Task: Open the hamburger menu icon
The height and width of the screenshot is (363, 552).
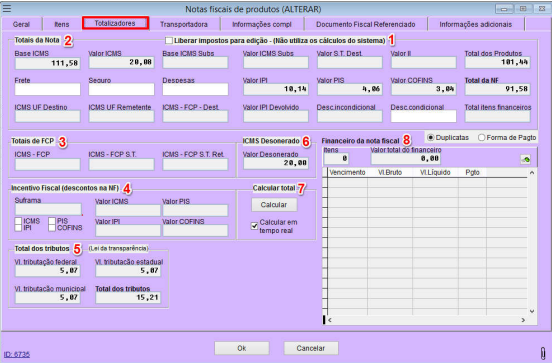Action: [7, 8]
